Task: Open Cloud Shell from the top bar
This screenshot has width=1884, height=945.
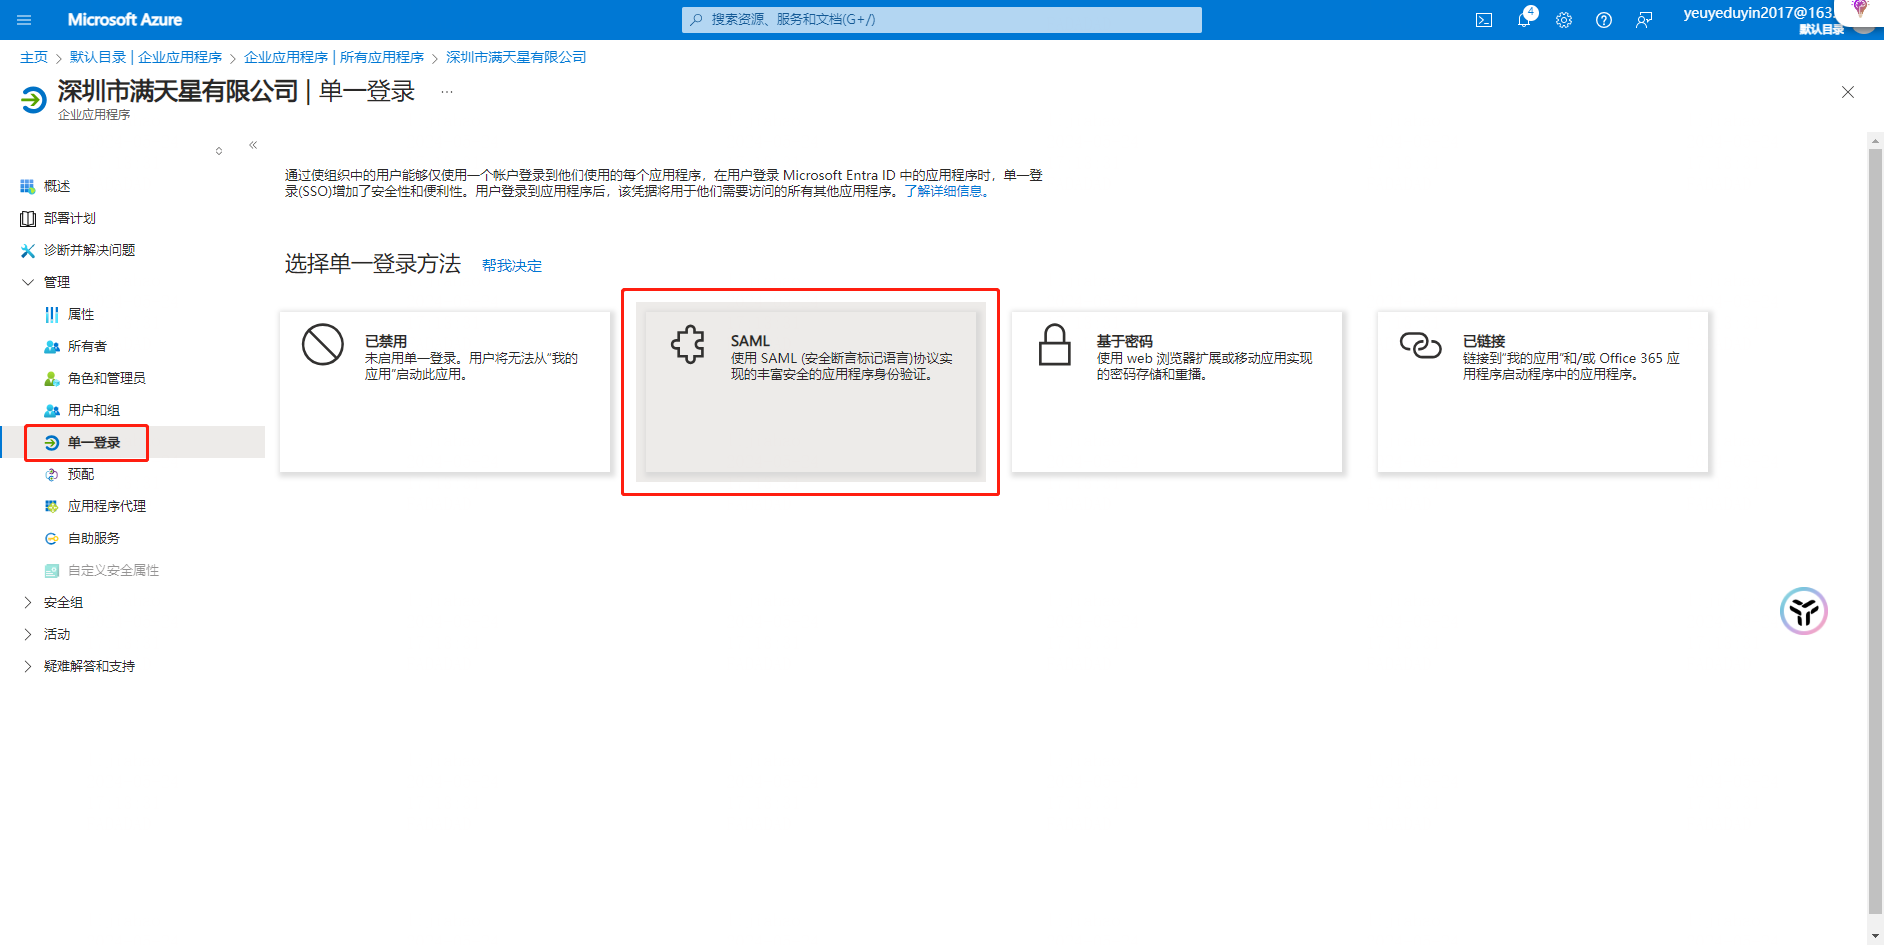Action: pyautogui.click(x=1484, y=20)
